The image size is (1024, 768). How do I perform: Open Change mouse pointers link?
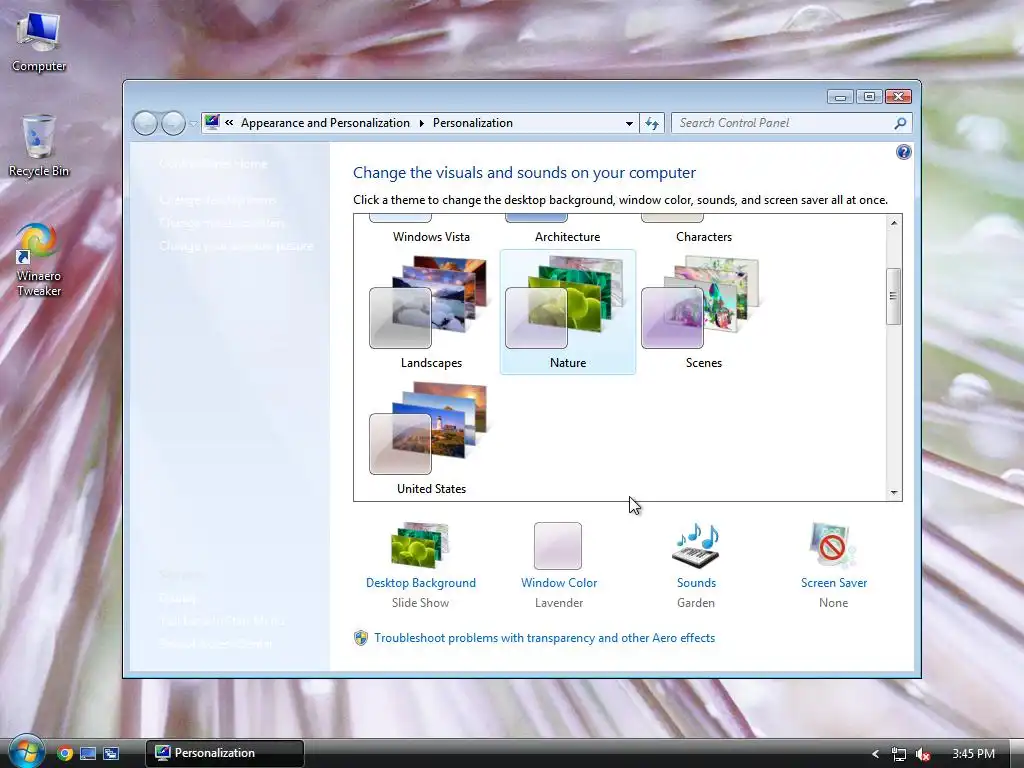click(221, 223)
